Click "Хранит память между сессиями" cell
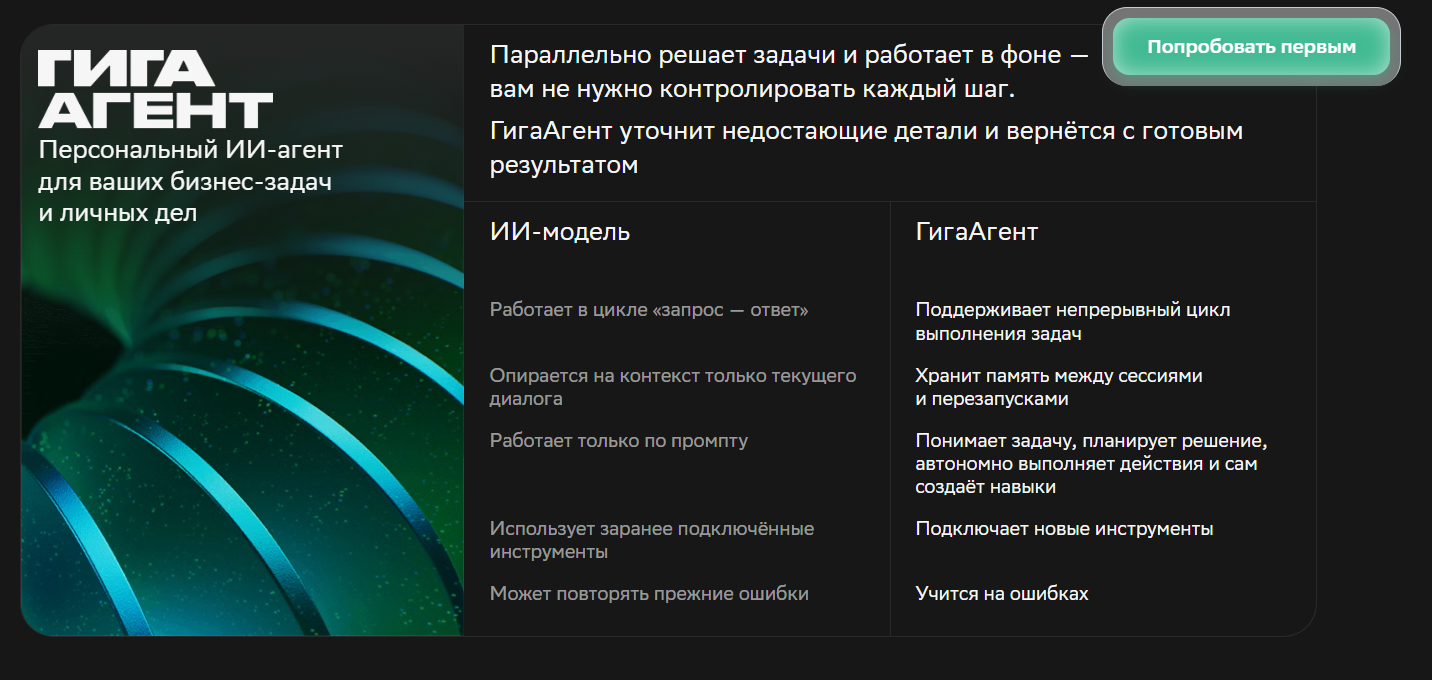Viewport: 1432px width, 680px height. tap(1059, 387)
